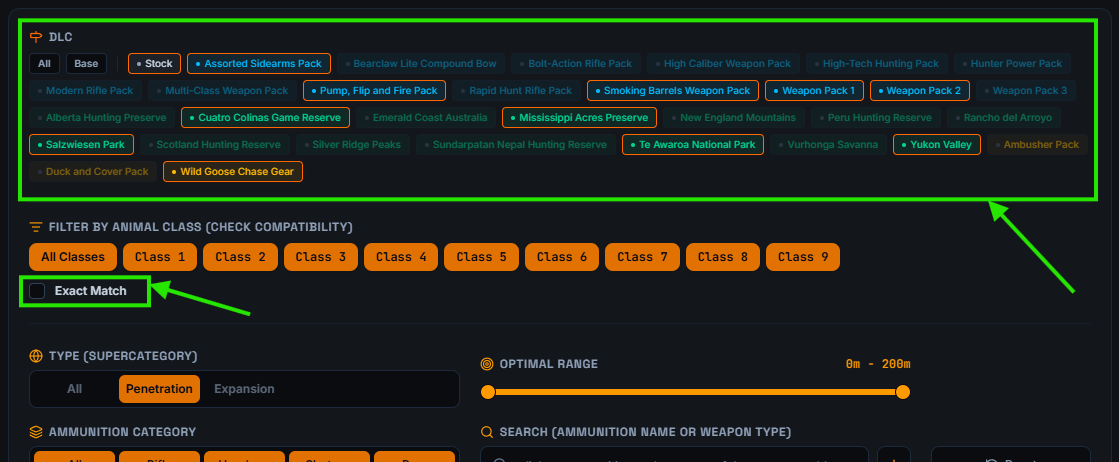Image resolution: width=1119 pixels, height=462 pixels.
Task: Click the magnifier icon next to Search
Action: pyautogui.click(x=487, y=432)
